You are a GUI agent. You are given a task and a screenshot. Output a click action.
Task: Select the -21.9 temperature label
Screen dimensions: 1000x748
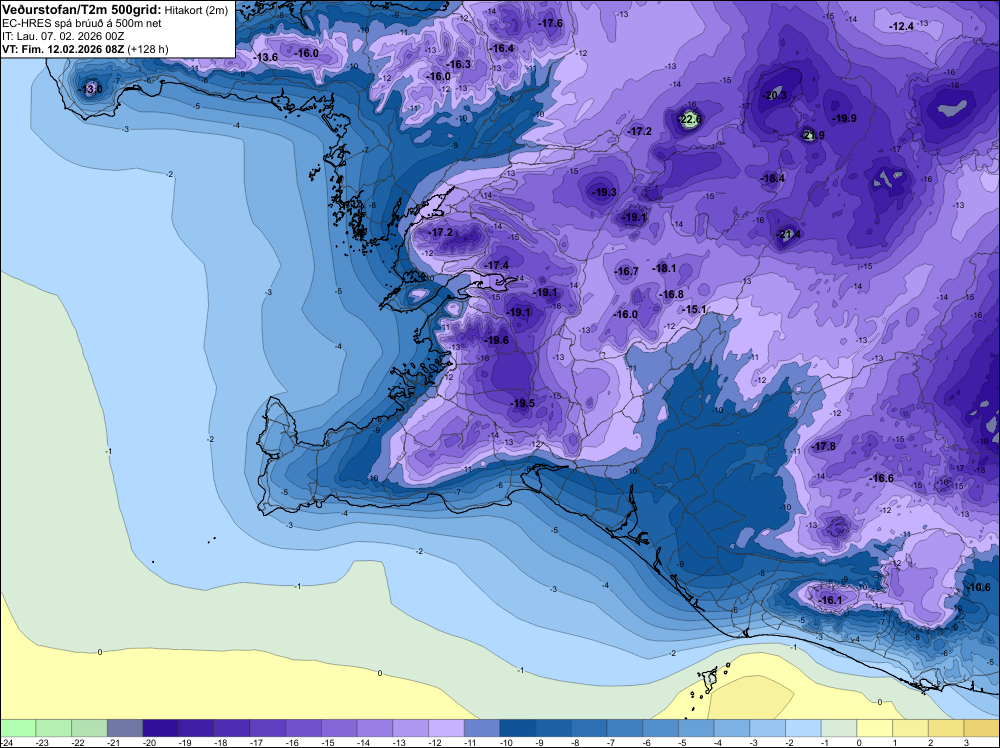coord(812,135)
